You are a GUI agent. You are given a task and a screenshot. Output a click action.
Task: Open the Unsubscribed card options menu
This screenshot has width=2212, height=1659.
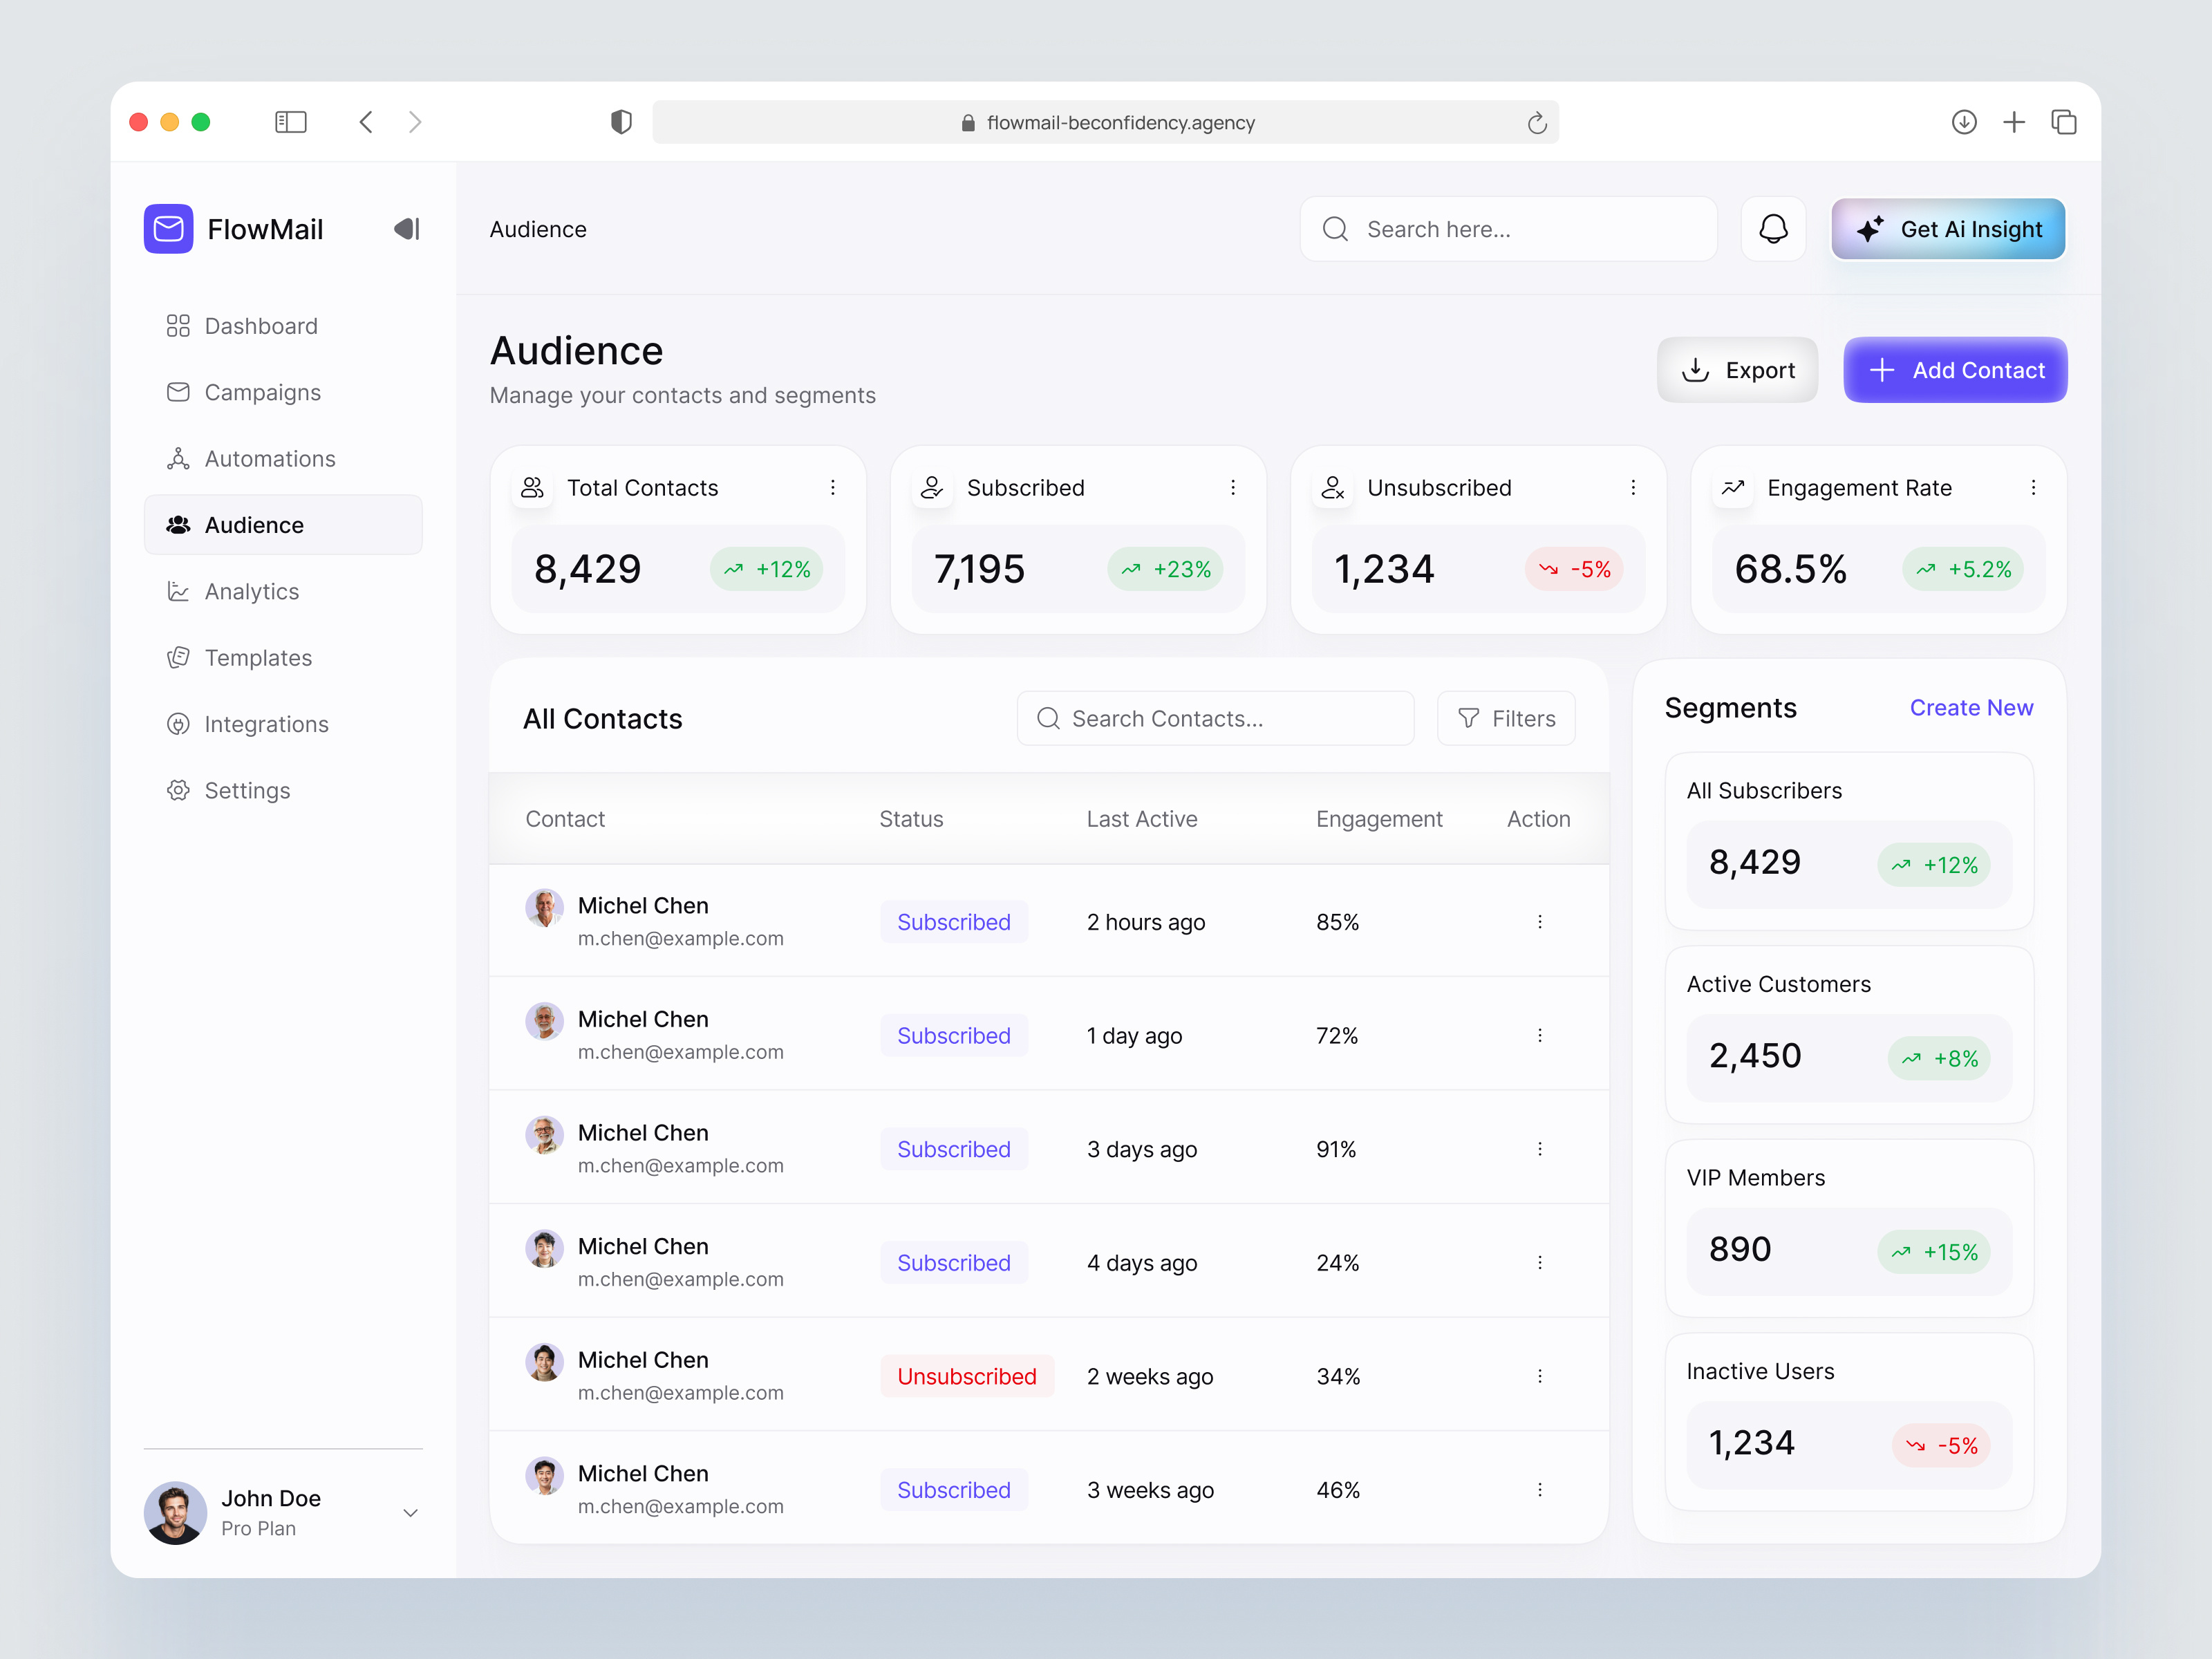1632,487
